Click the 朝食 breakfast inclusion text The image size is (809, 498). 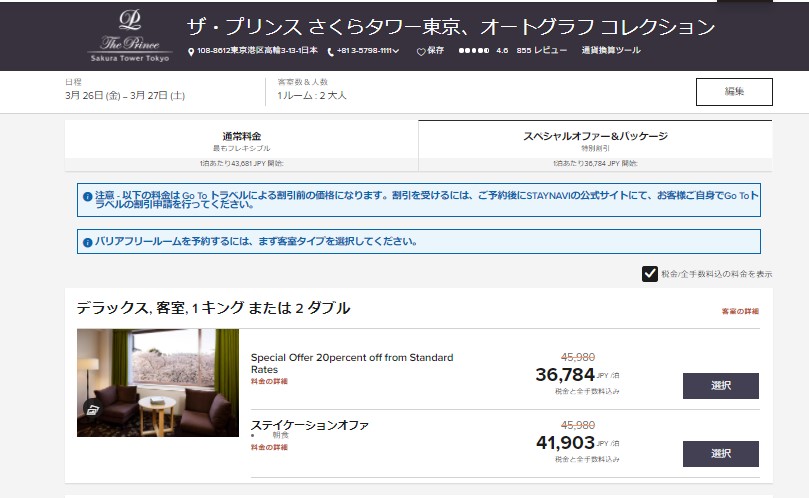(x=280, y=436)
